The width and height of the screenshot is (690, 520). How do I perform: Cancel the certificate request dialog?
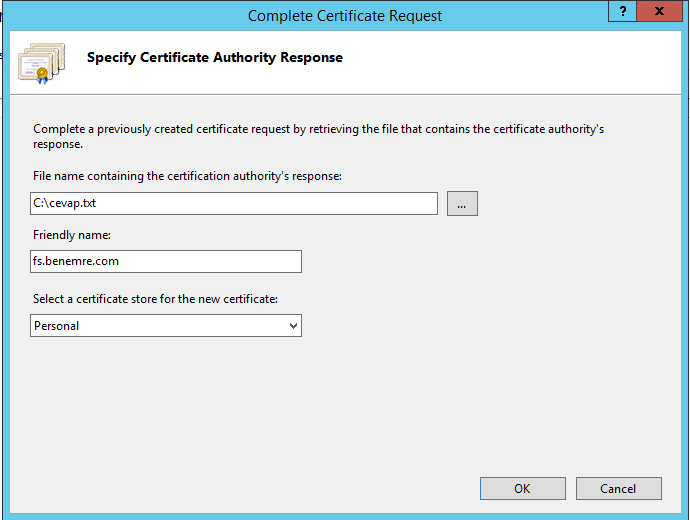tap(618, 488)
